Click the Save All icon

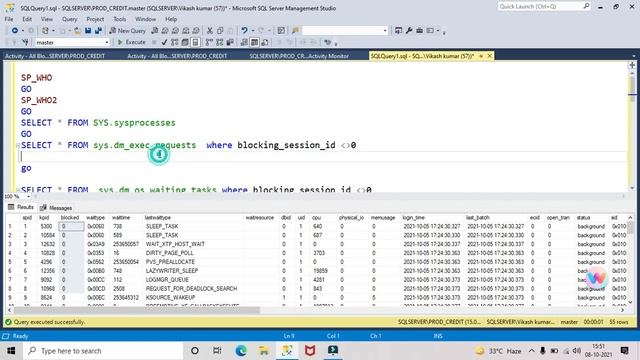click(x=98, y=31)
